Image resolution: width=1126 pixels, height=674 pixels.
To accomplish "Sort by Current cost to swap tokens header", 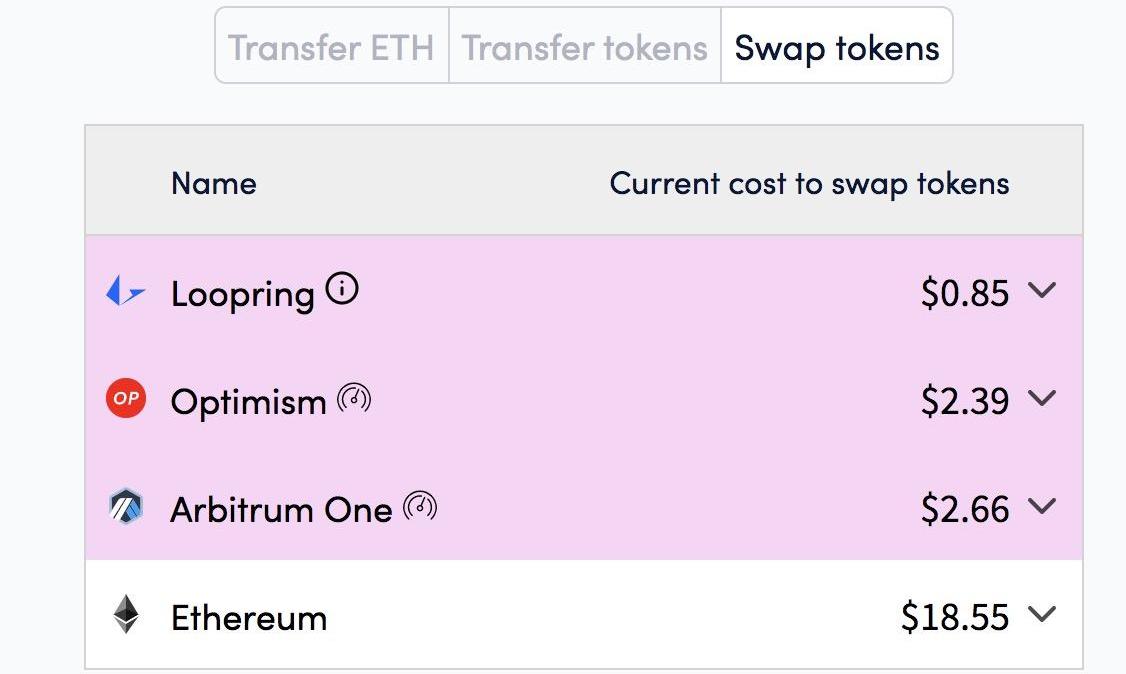I will [x=809, y=184].
